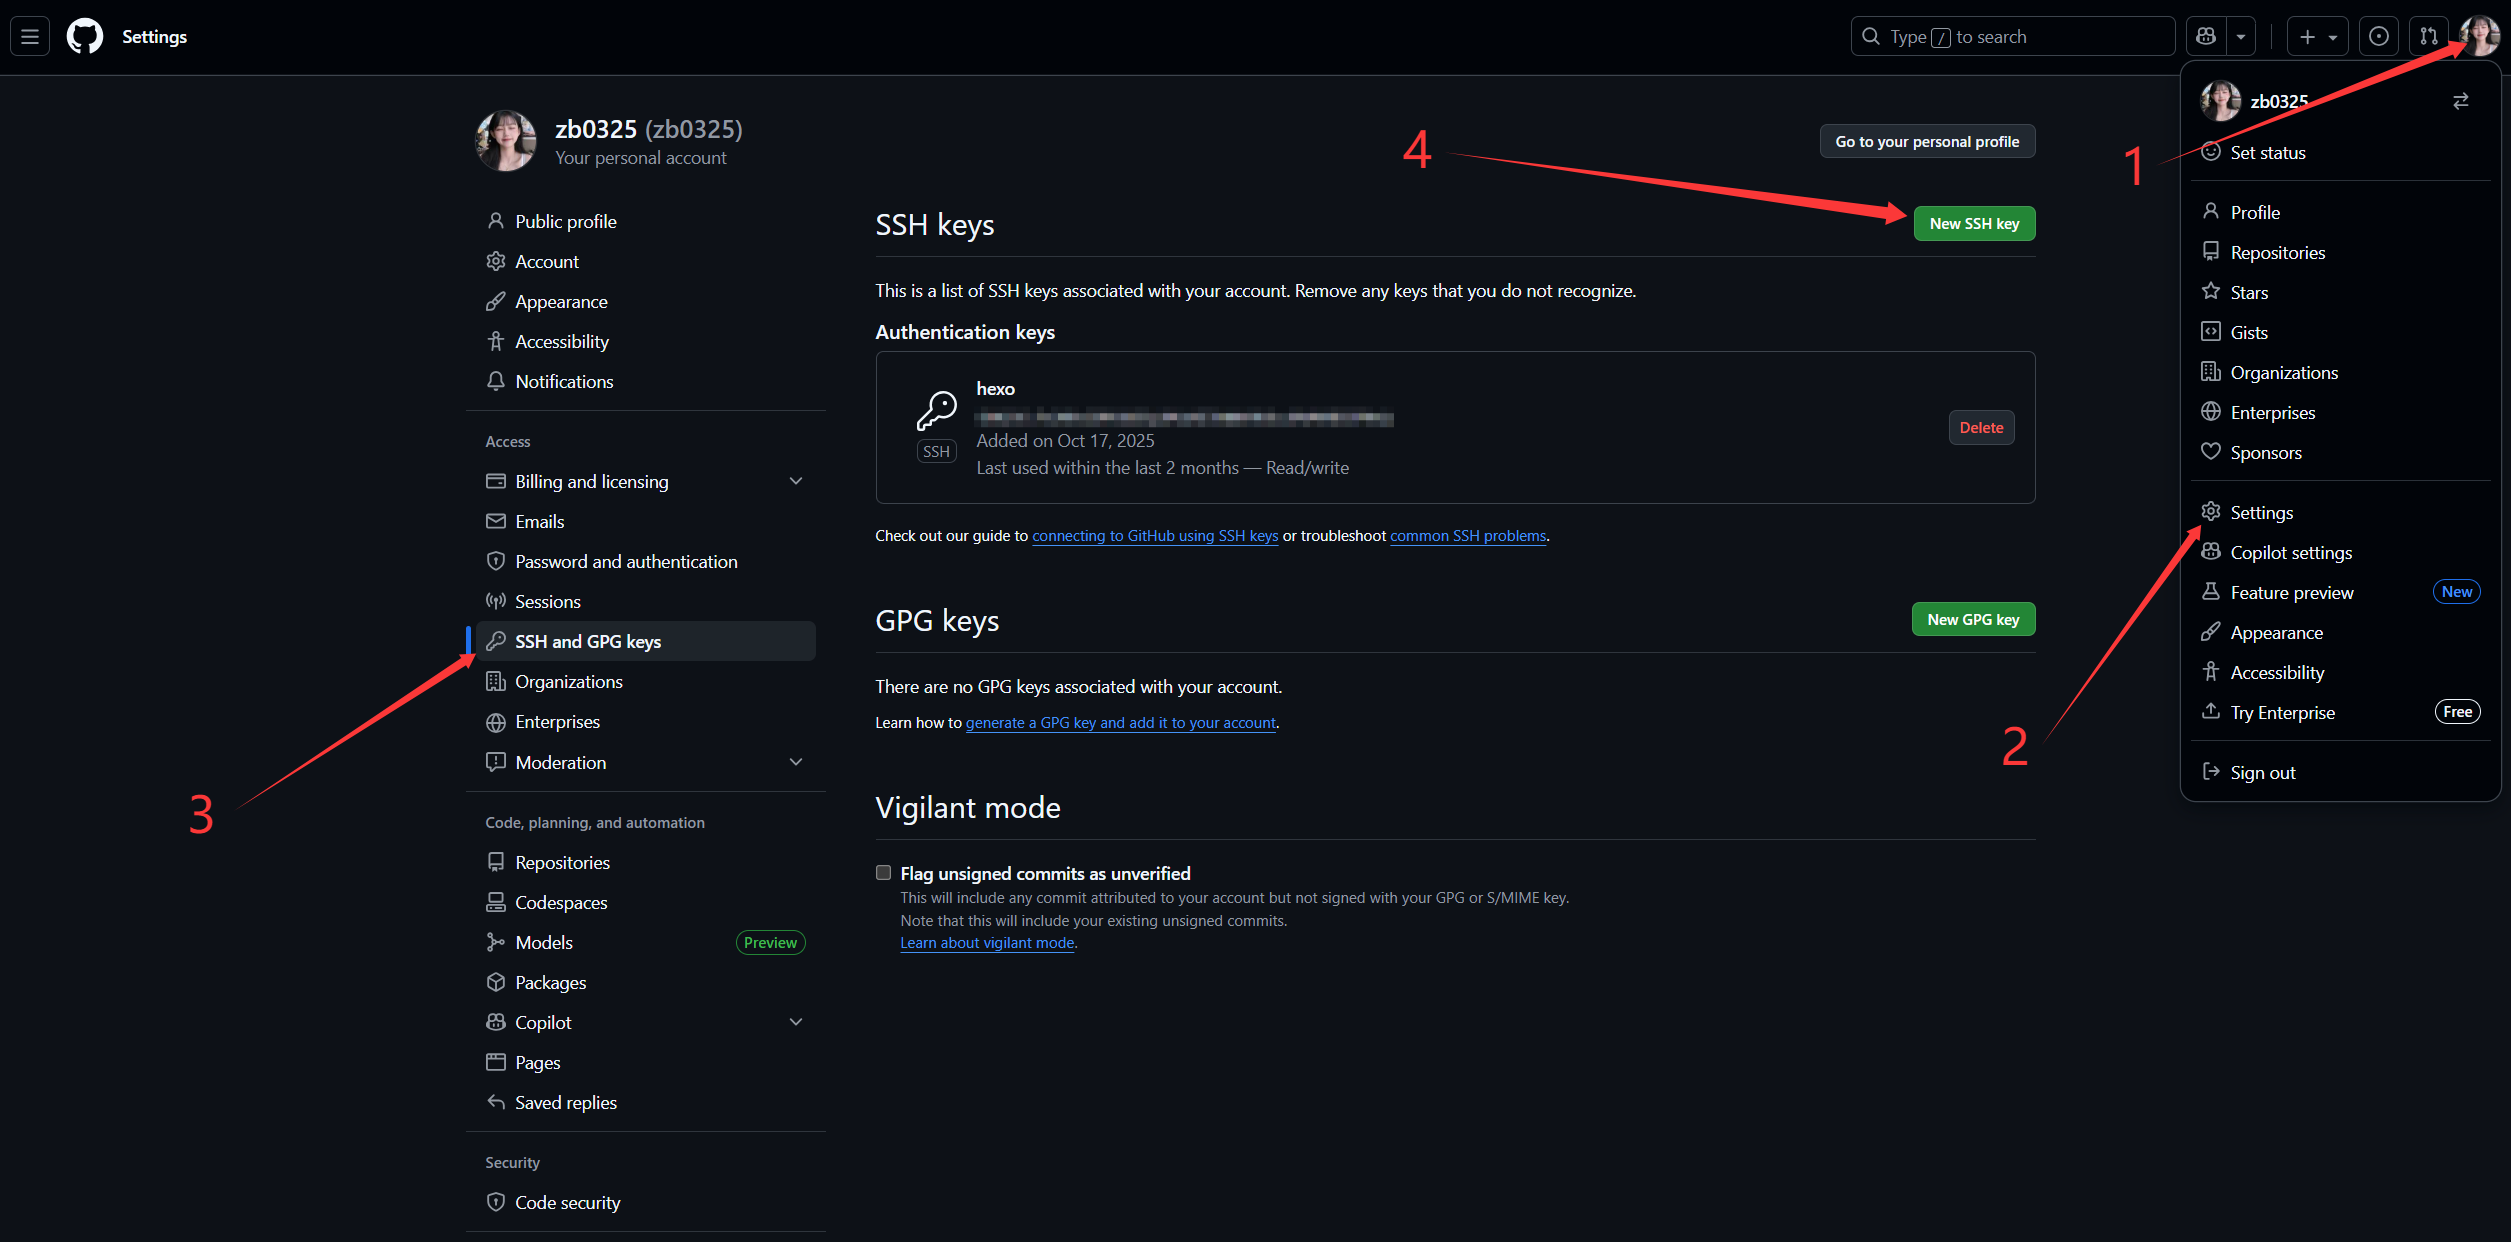Open the create new plus dropdown
This screenshot has height=1242, width=2511.
(x=2316, y=37)
